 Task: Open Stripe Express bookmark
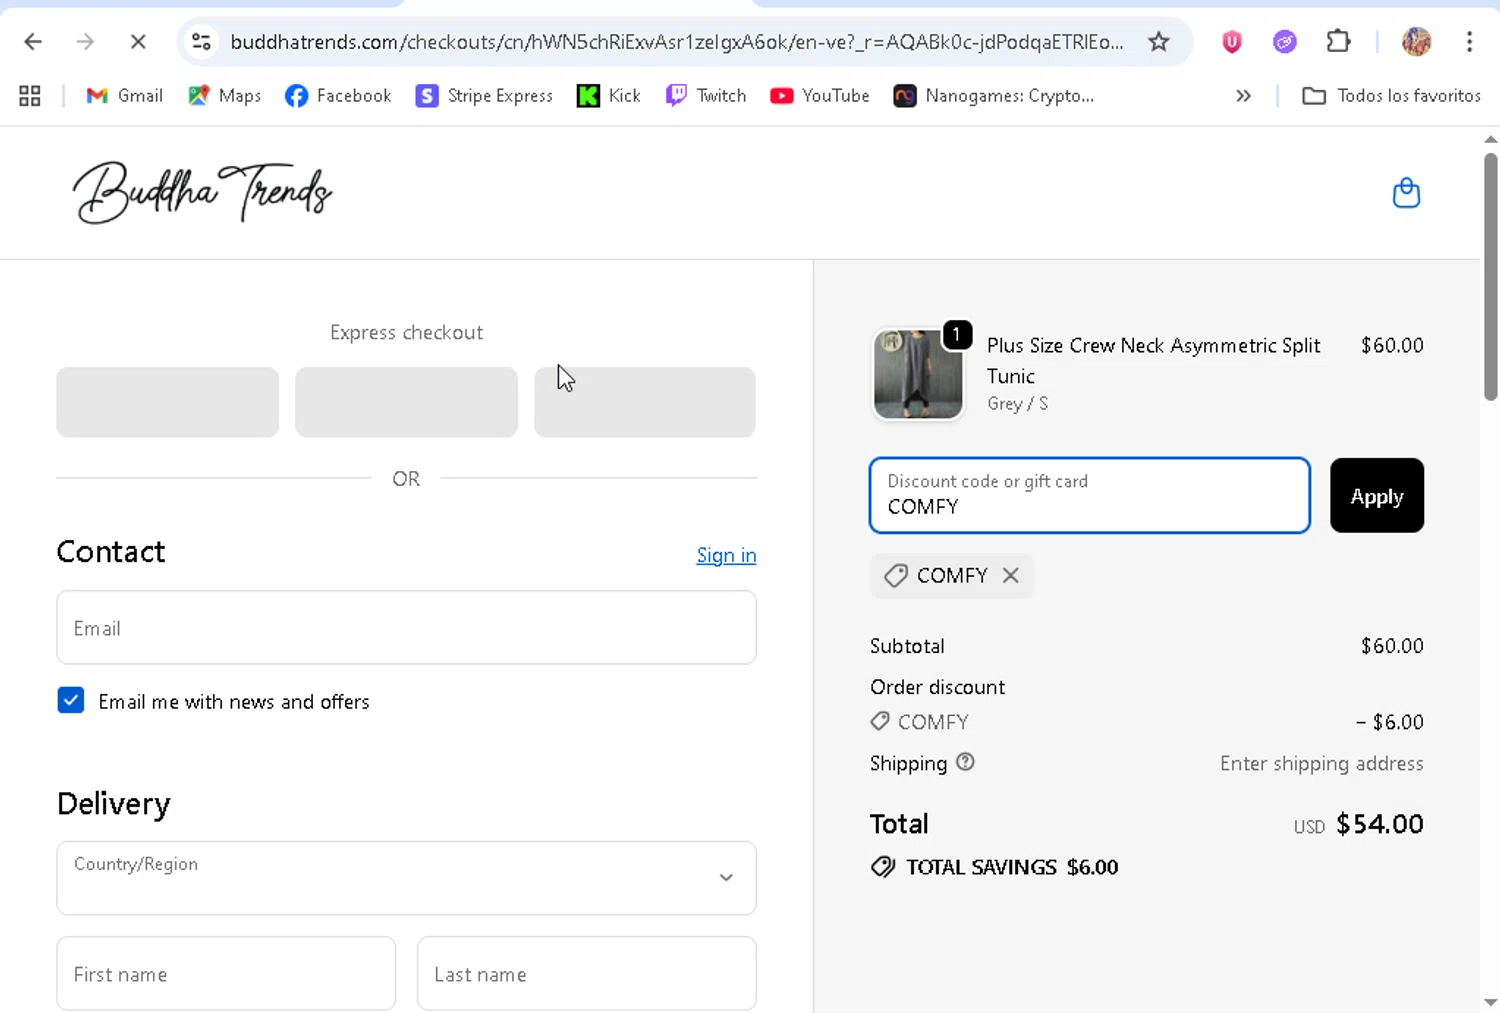click(484, 96)
